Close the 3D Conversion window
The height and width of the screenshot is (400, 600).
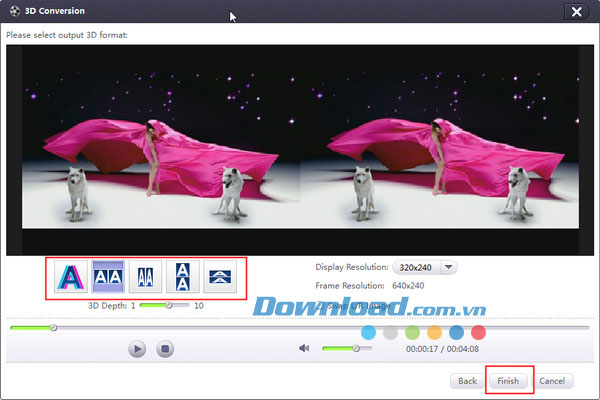click(x=577, y=12)
